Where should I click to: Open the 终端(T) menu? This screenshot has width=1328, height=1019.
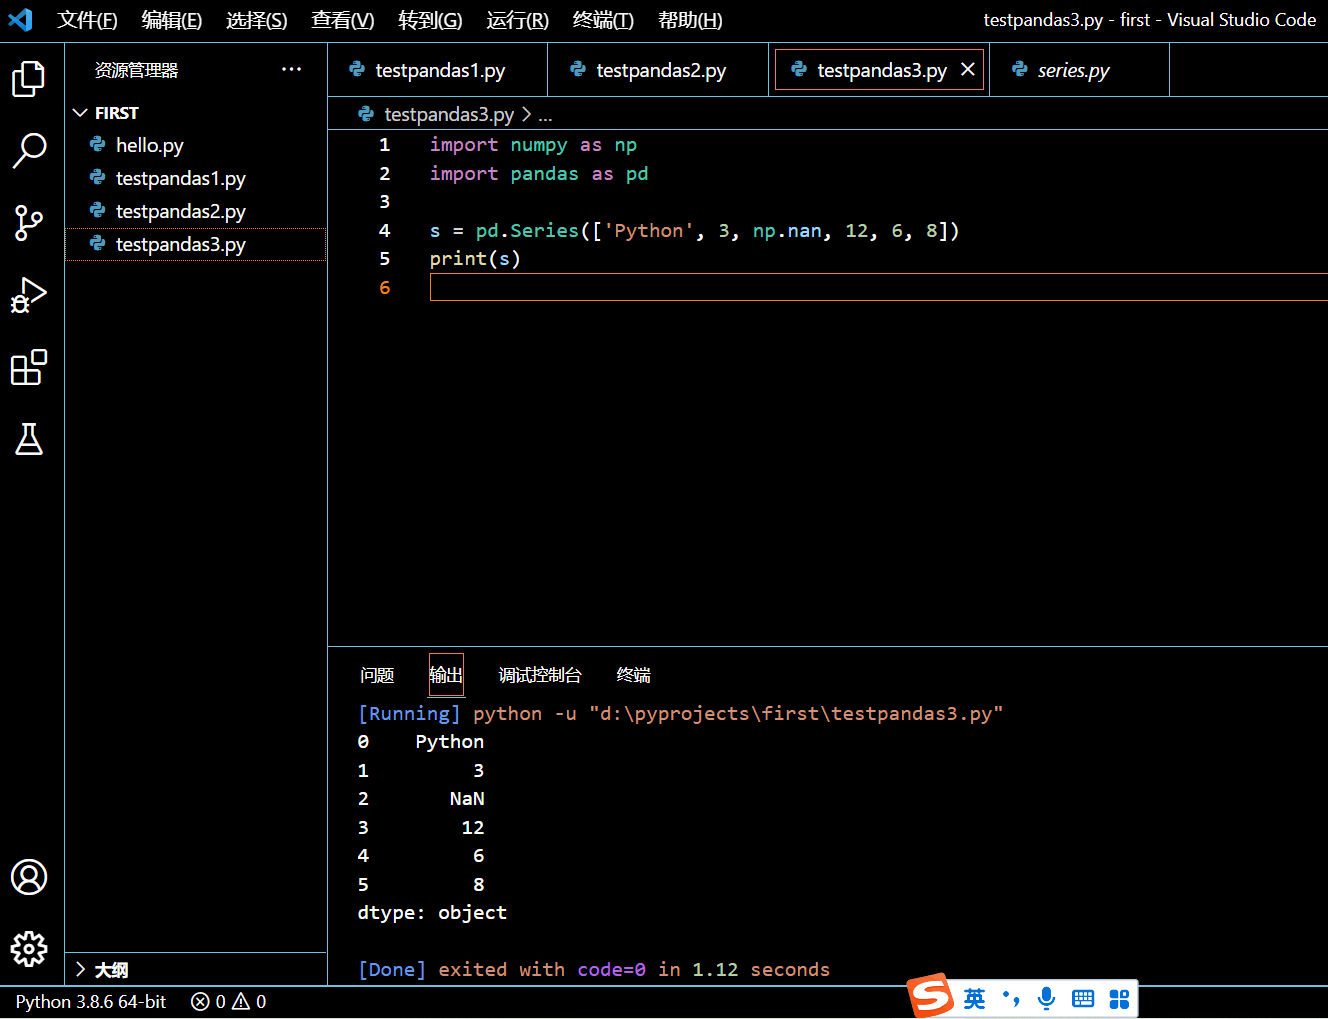(x=604, y=20)
